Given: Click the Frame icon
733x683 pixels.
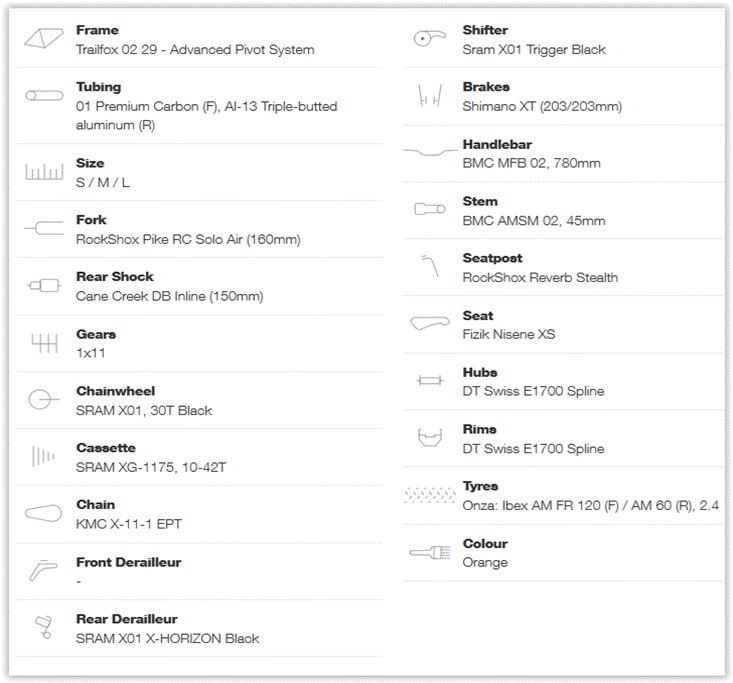Looking at the screenshot, I should pyautogui.click(x=44, y=38).
